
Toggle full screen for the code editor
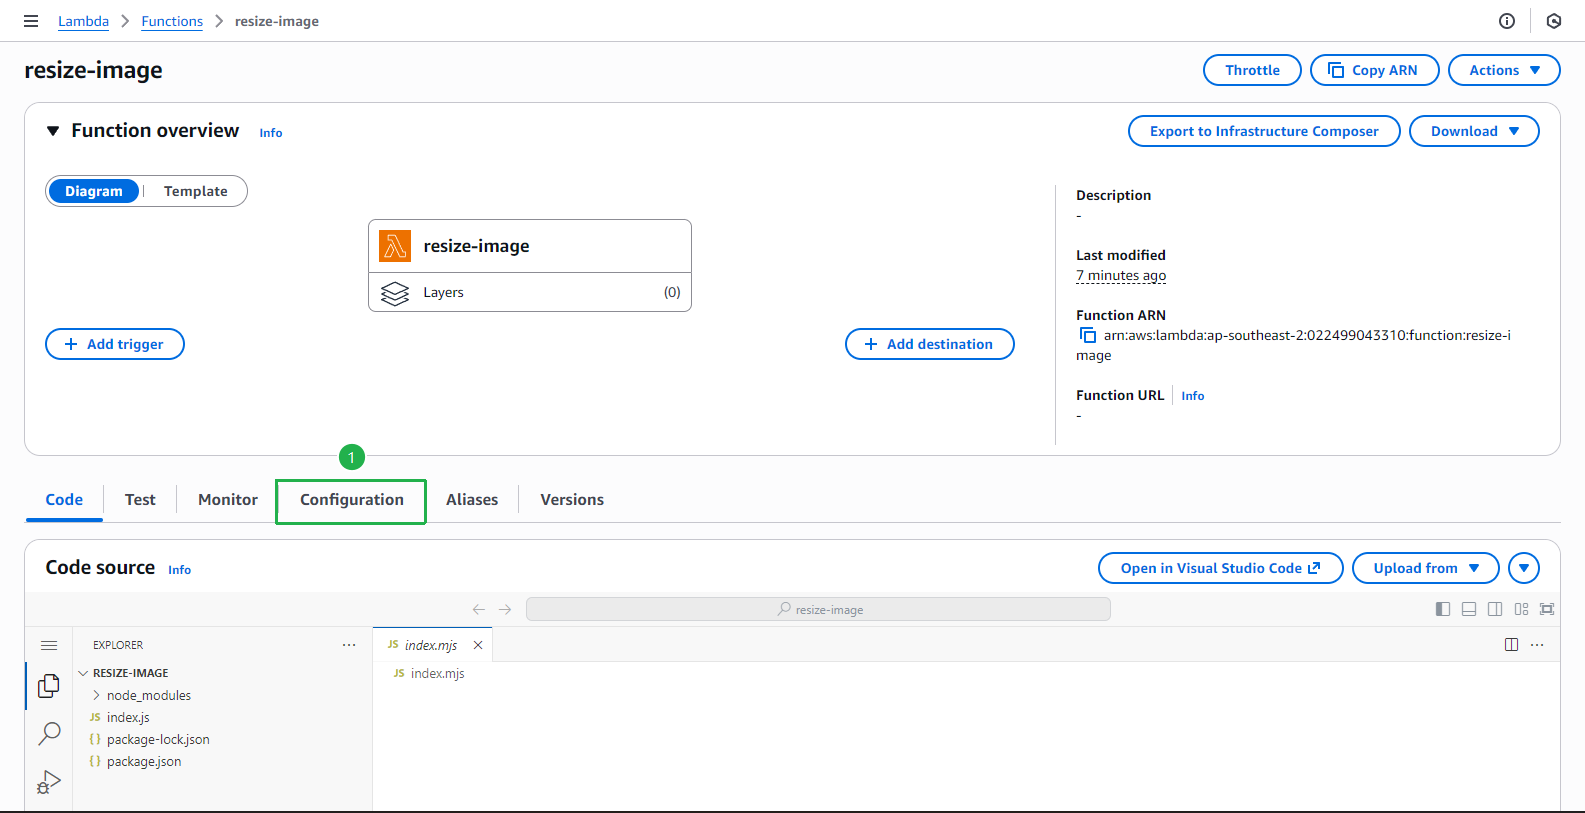pyautogui.click(x=1547, y=609)
